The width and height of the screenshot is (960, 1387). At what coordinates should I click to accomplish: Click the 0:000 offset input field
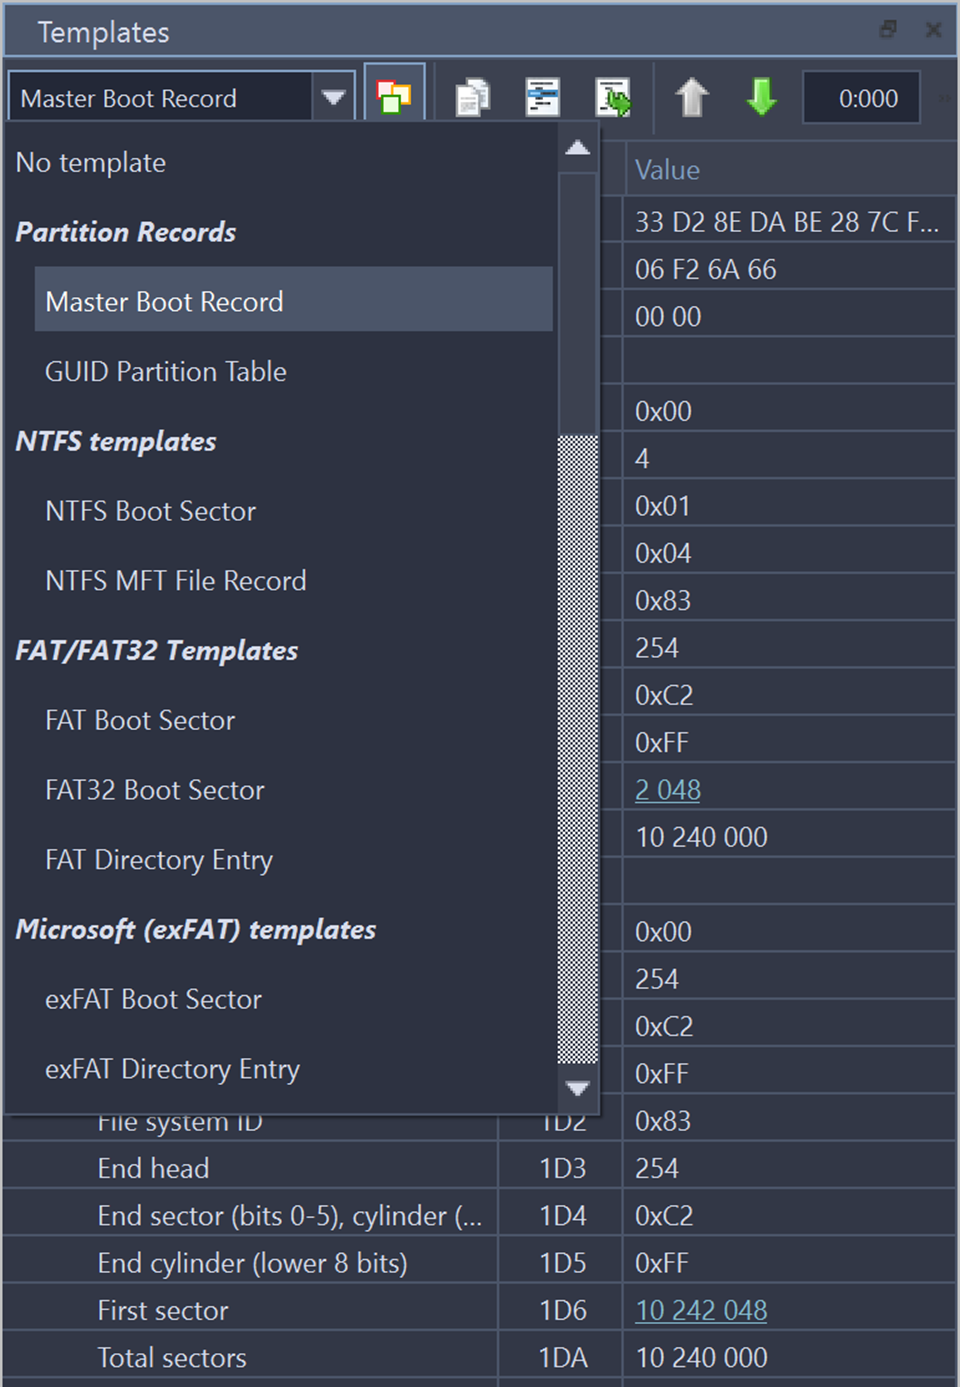(861, 98)
